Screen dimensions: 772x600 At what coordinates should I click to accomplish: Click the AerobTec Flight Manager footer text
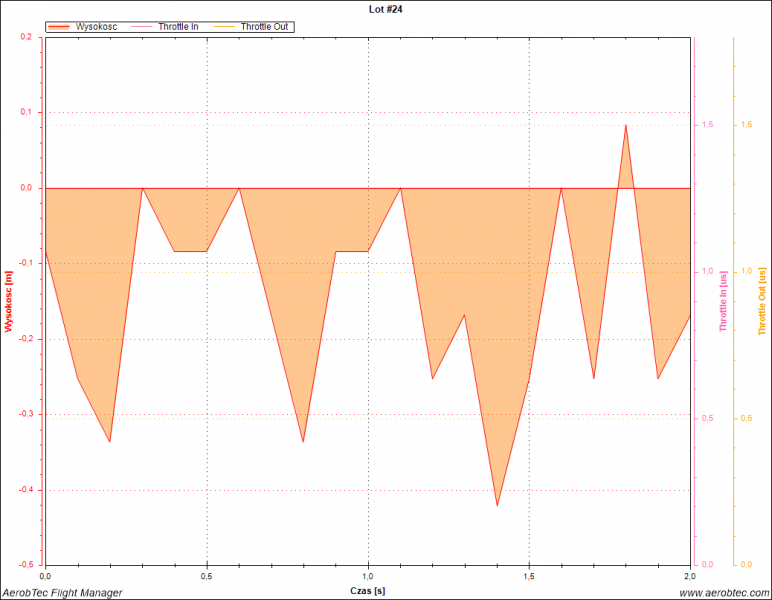click(62, 592)
